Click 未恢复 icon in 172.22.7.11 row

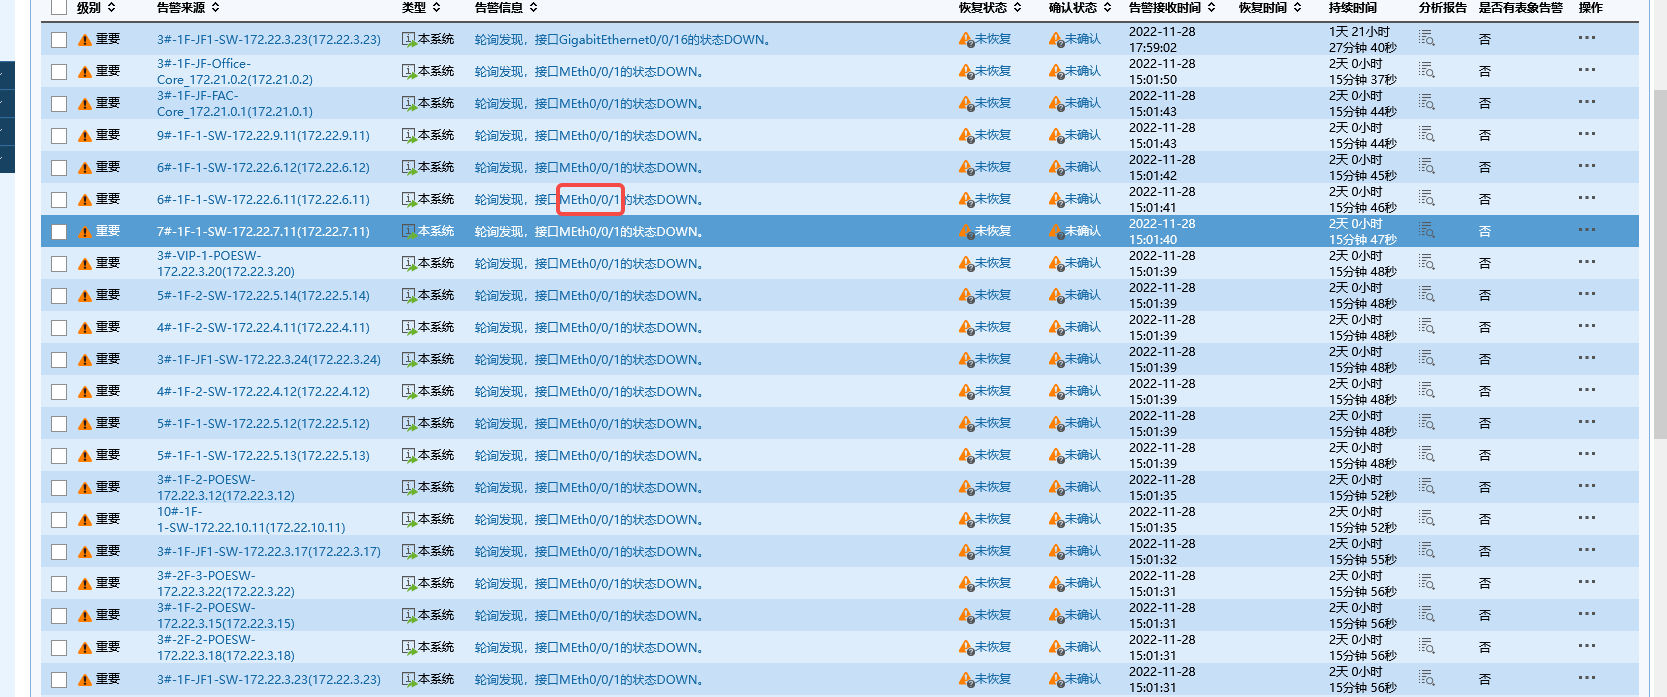(x=966, y=231)
